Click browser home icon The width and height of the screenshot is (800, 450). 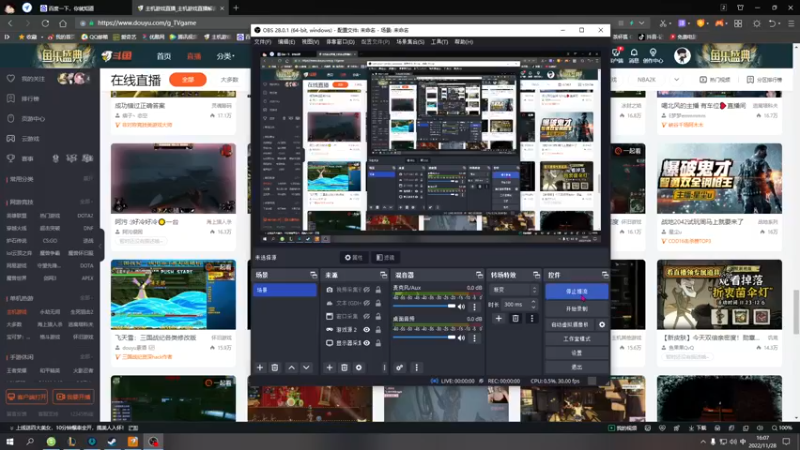(x=63, y=23)
